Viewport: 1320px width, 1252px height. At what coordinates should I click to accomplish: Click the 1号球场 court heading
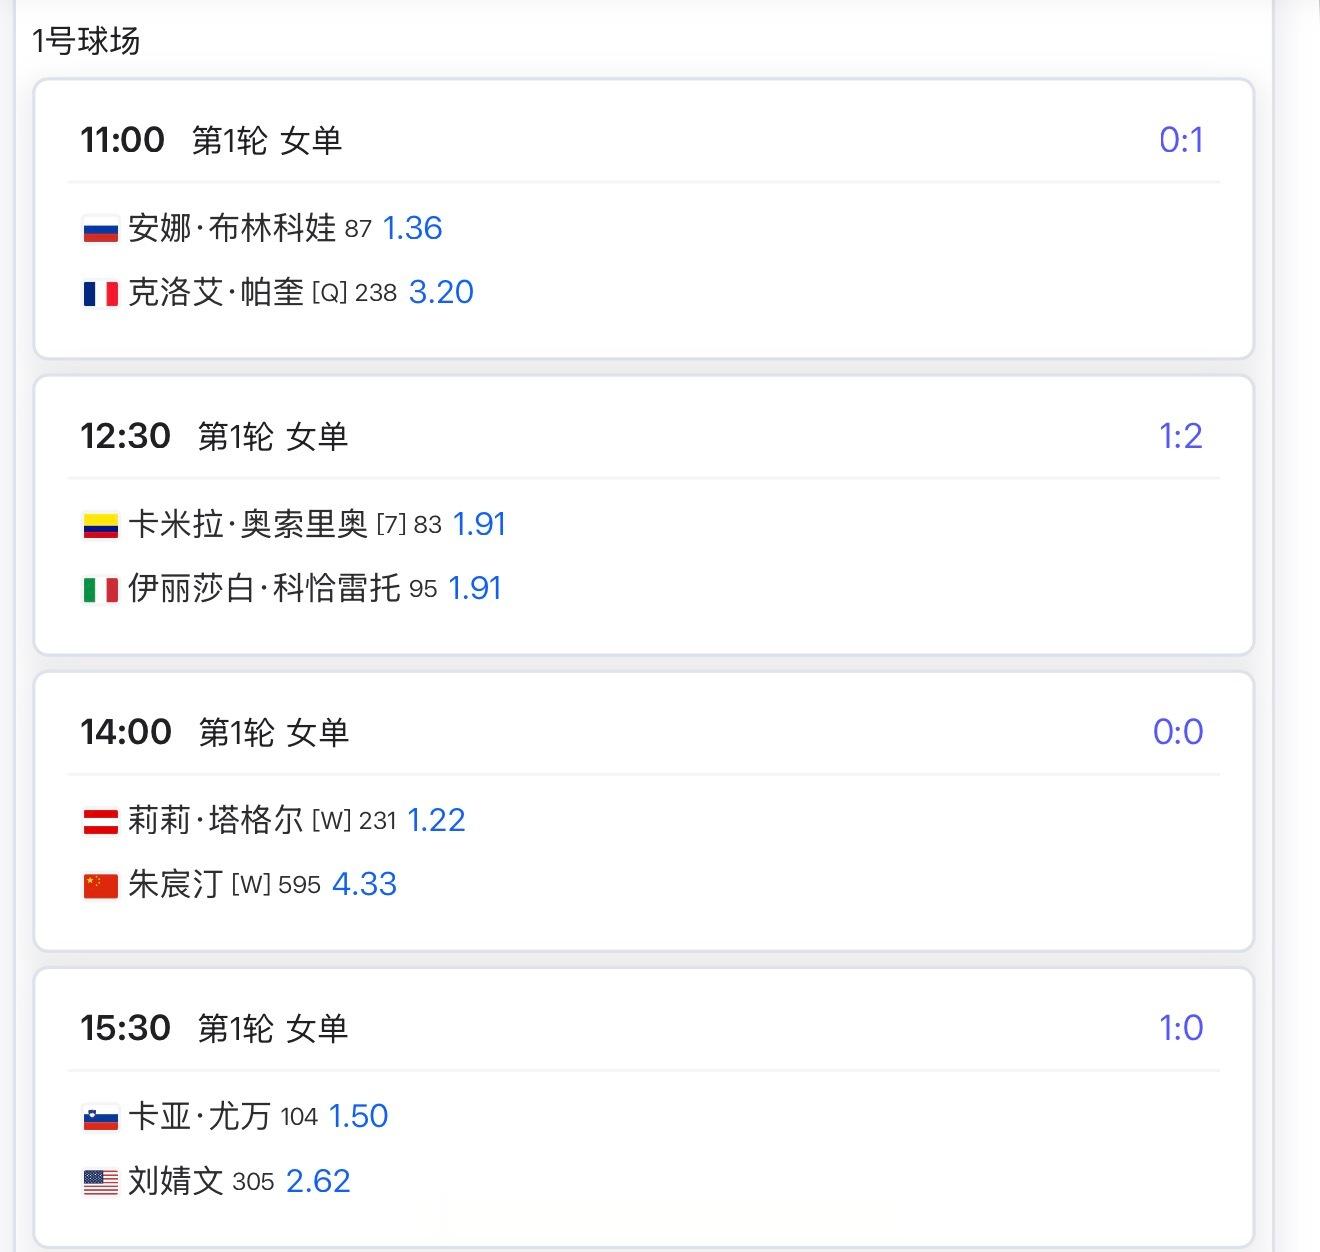pyautogui.click(x=86, y=42)
